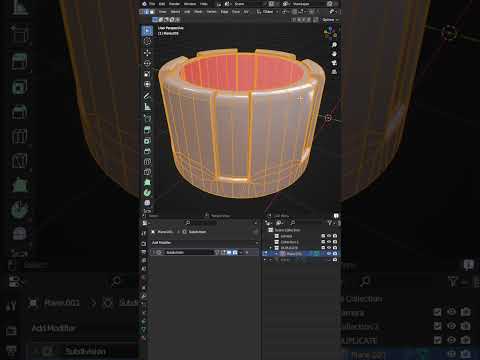480x360 pixels.
Task: Click the viewport pan hand icon
Action: click(334, 54)
